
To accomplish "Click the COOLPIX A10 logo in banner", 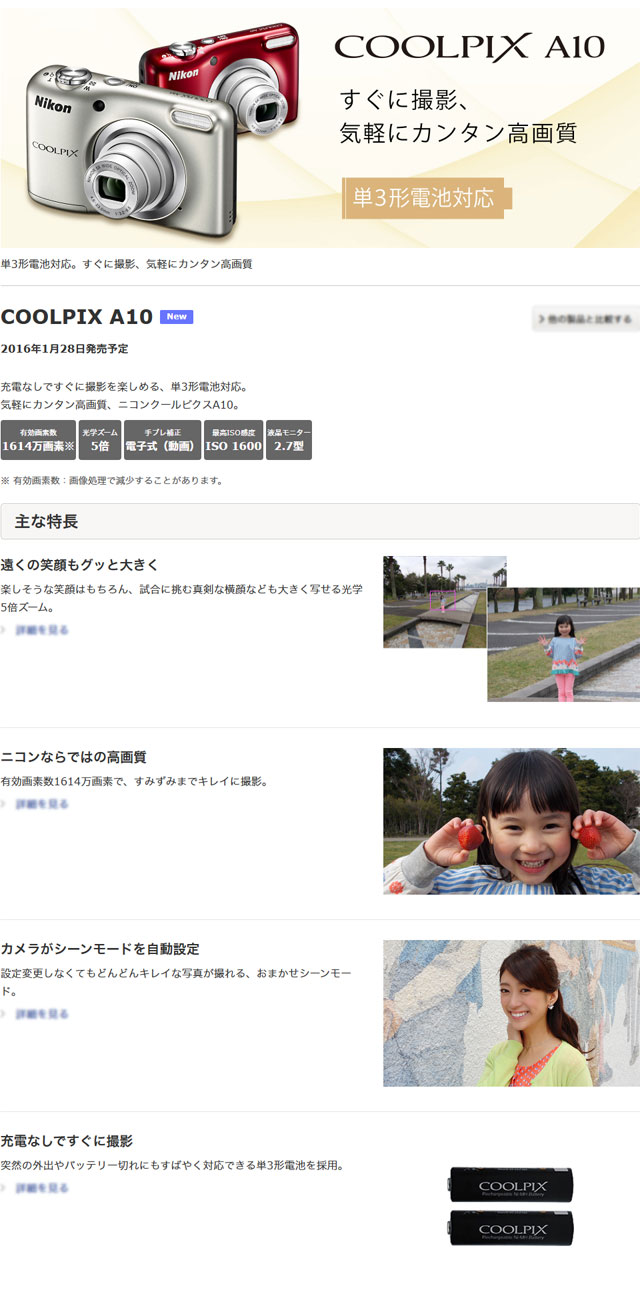I will pyautogui.click(x=469, y=46).
